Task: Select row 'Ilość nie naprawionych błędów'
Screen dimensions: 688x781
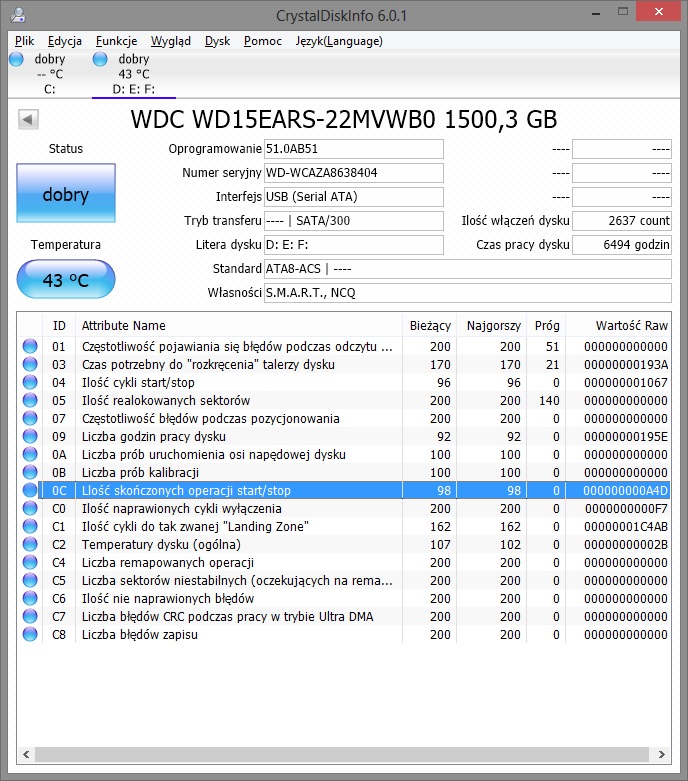Action: tap(344, 598)
